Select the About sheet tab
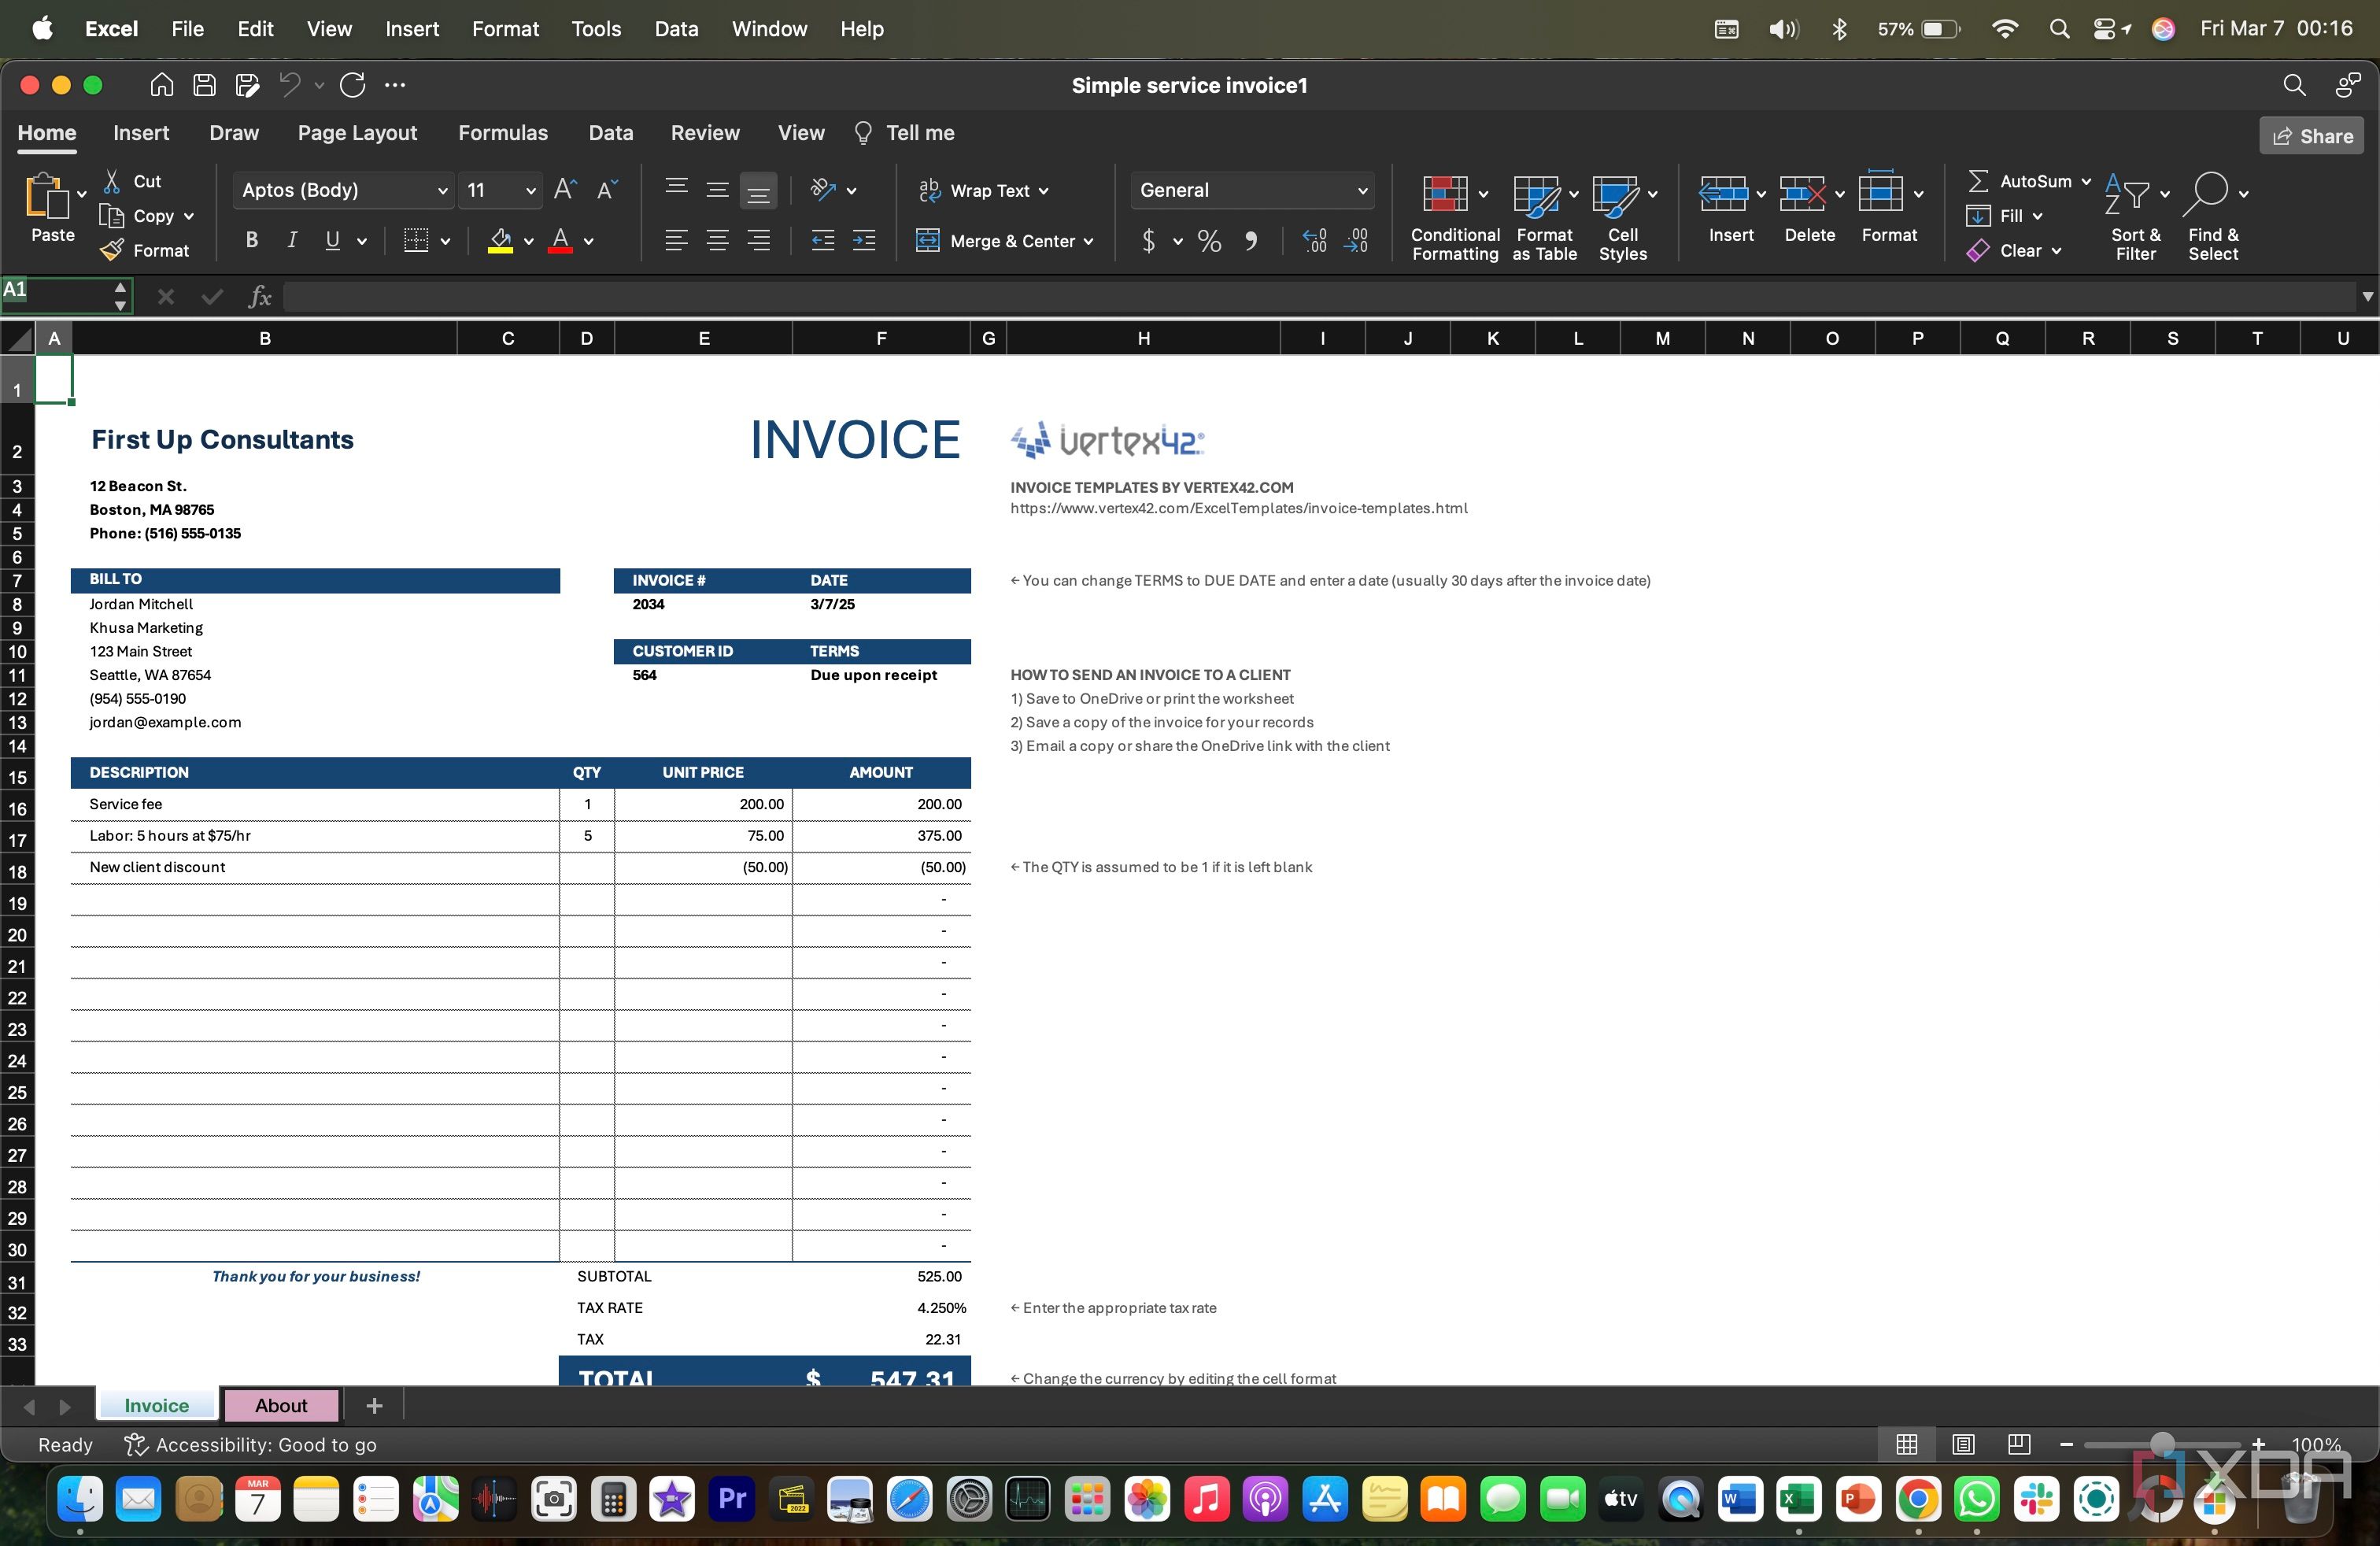Screen dimensions: 2380x1546 (x=281, y=1404)
